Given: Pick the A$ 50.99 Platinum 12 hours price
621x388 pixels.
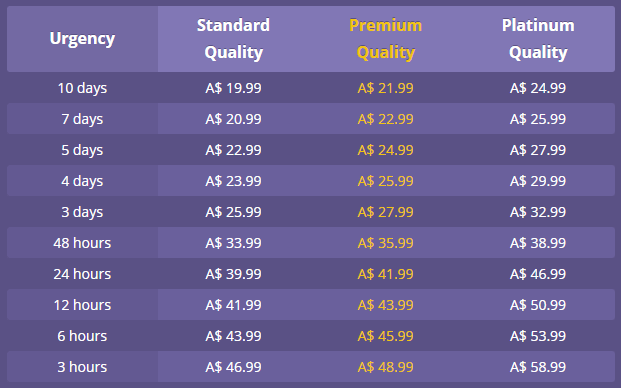Looking at the screenshot, I should pos(538,305).
